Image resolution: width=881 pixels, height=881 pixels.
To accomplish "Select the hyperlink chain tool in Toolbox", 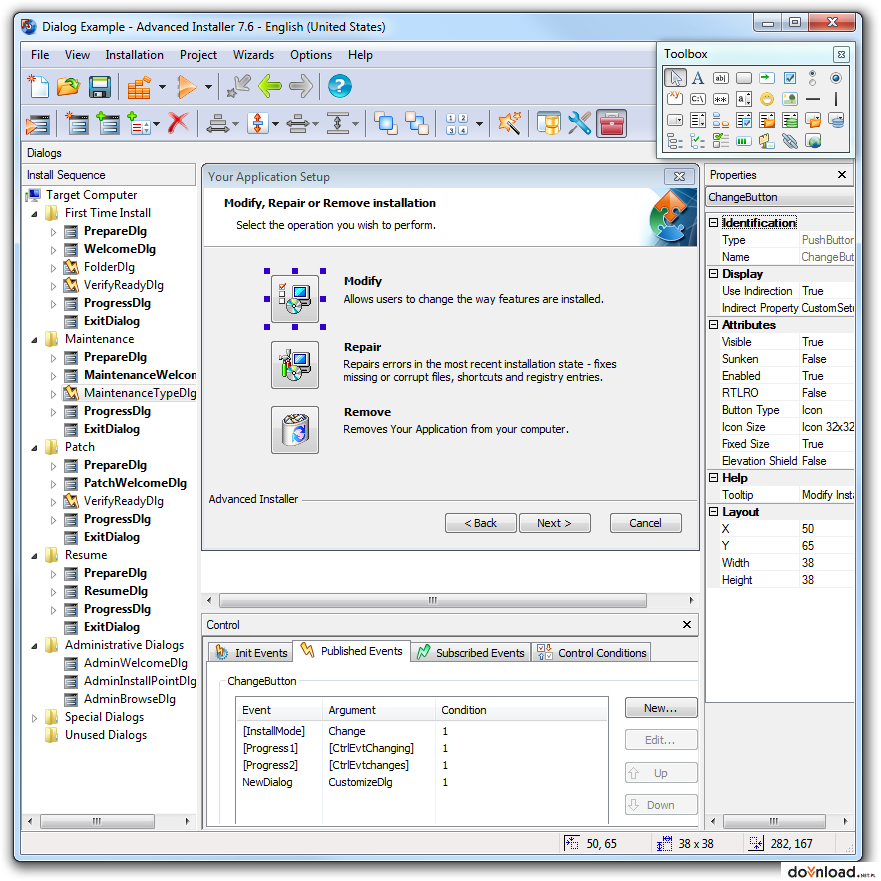I will 790,141.
